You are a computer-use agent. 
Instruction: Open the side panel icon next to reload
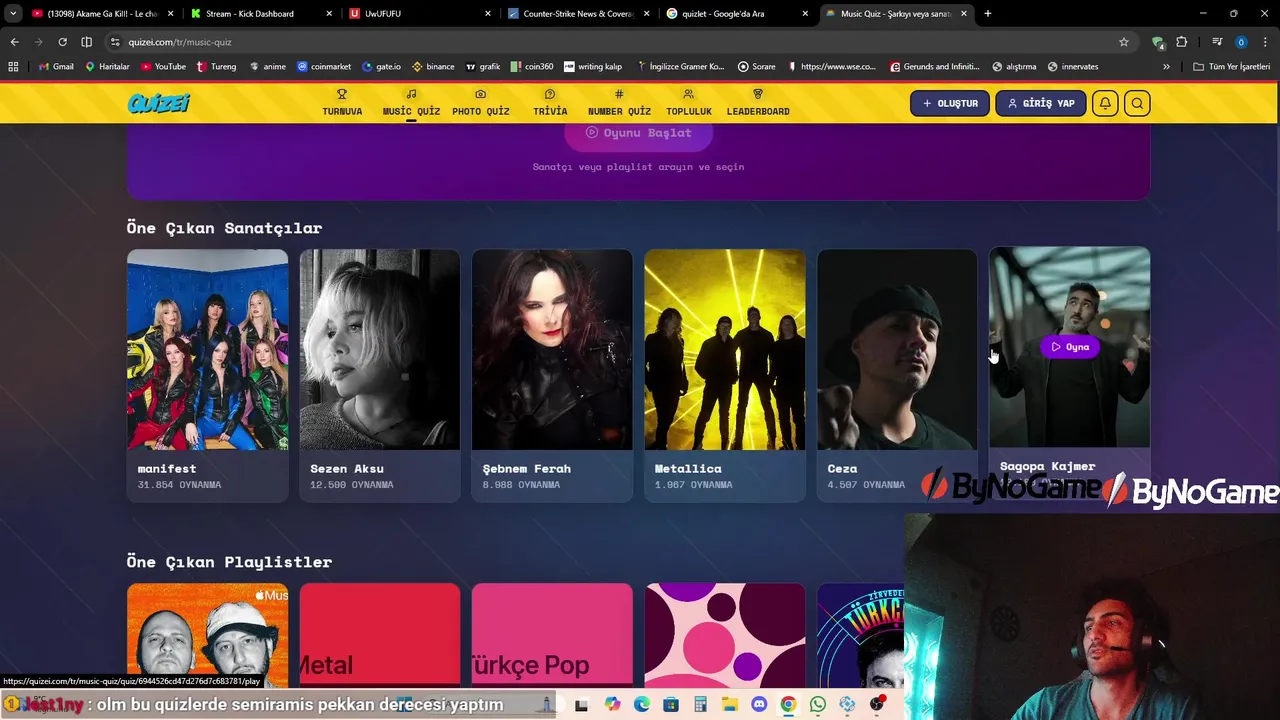coord(86,42)
